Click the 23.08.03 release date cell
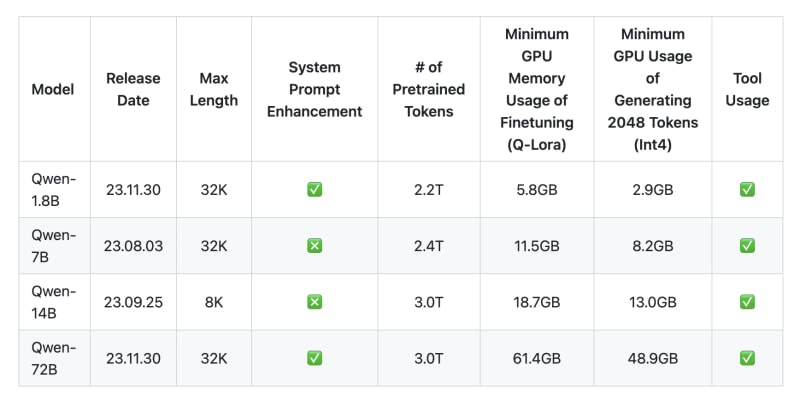800x400 pixels. pyautogui.click(x=133, y=246)
